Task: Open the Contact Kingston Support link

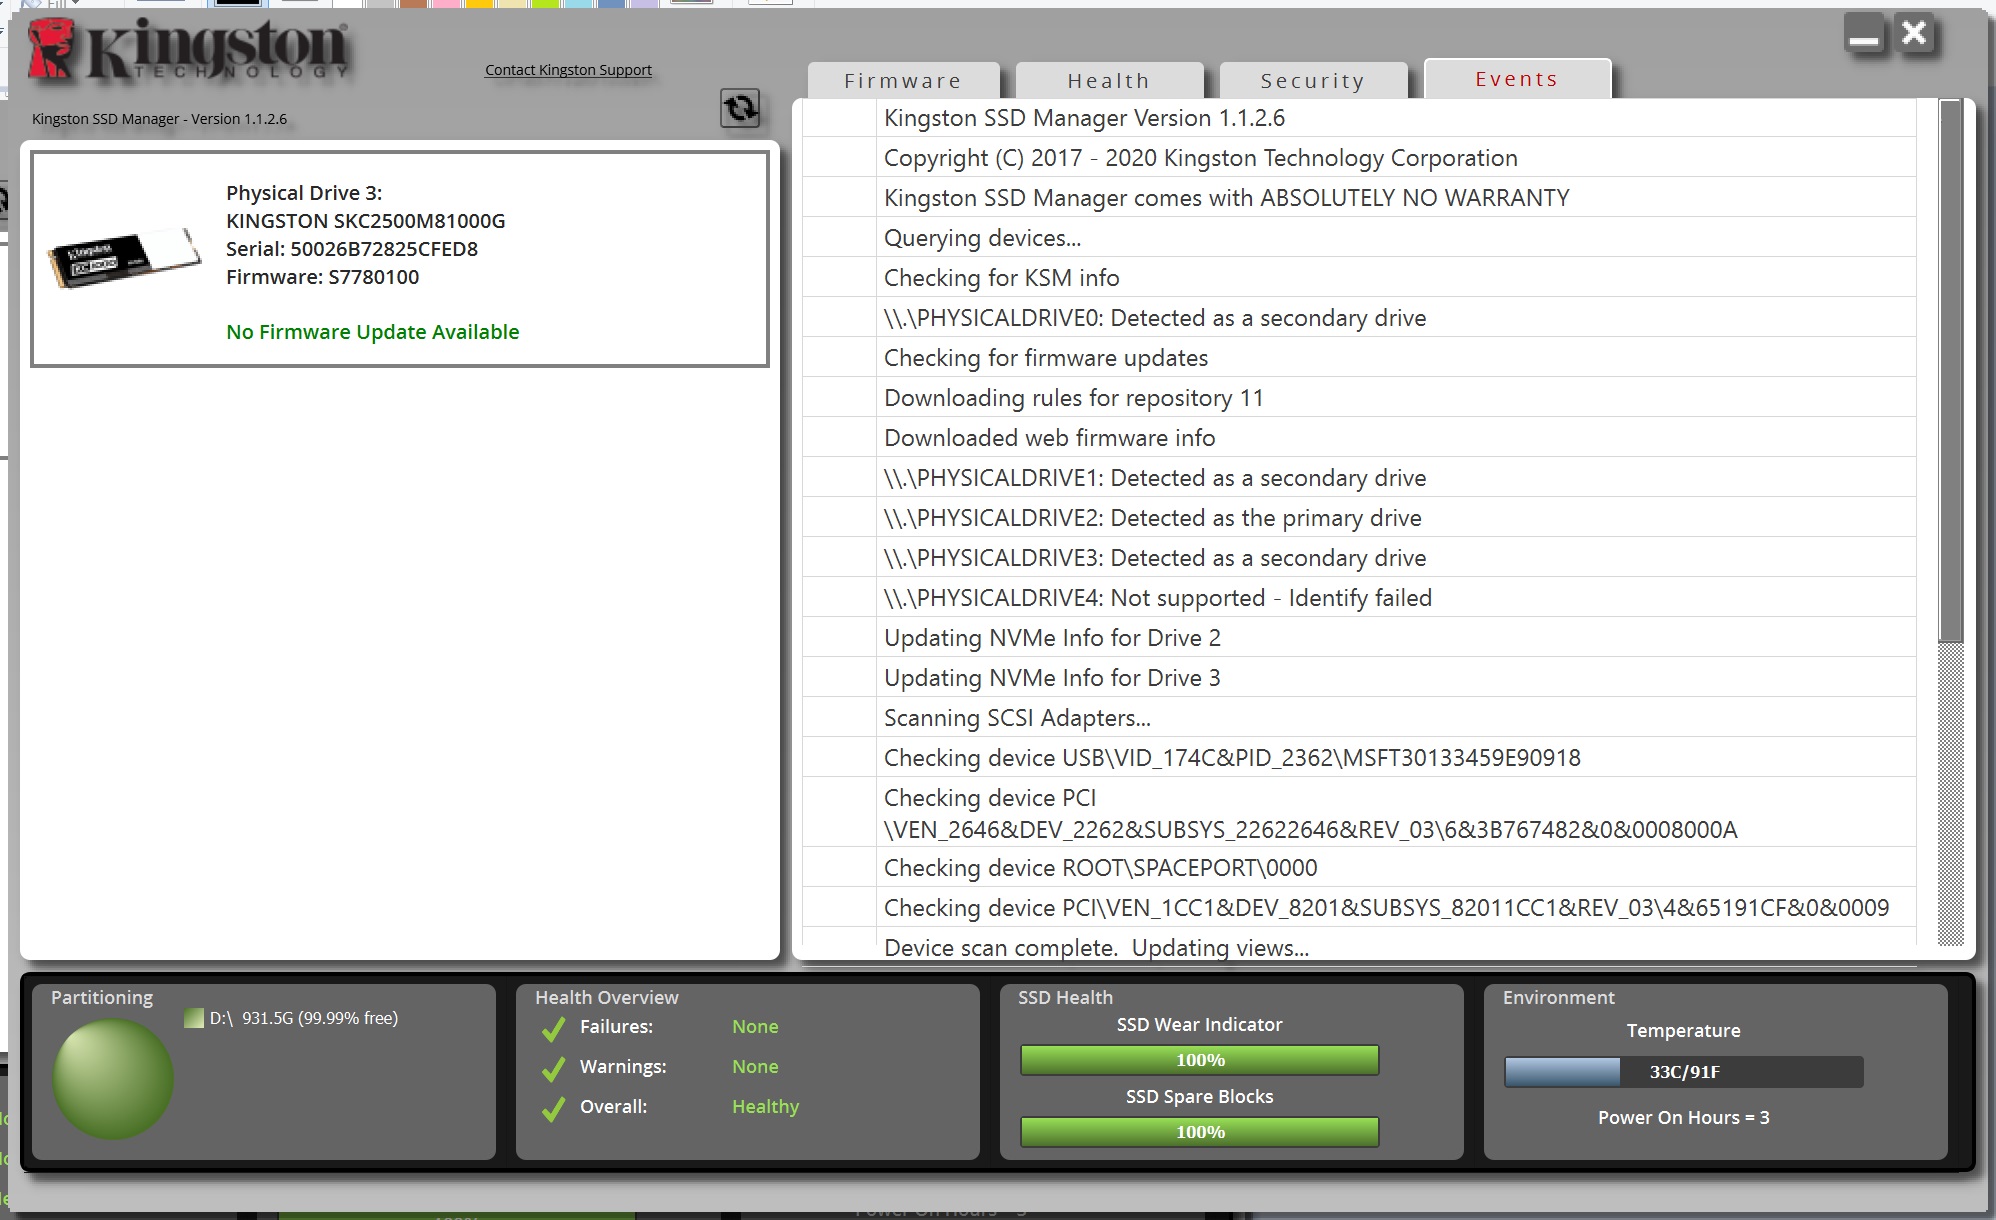Action: pyautogui.click(x=568, y=70)
